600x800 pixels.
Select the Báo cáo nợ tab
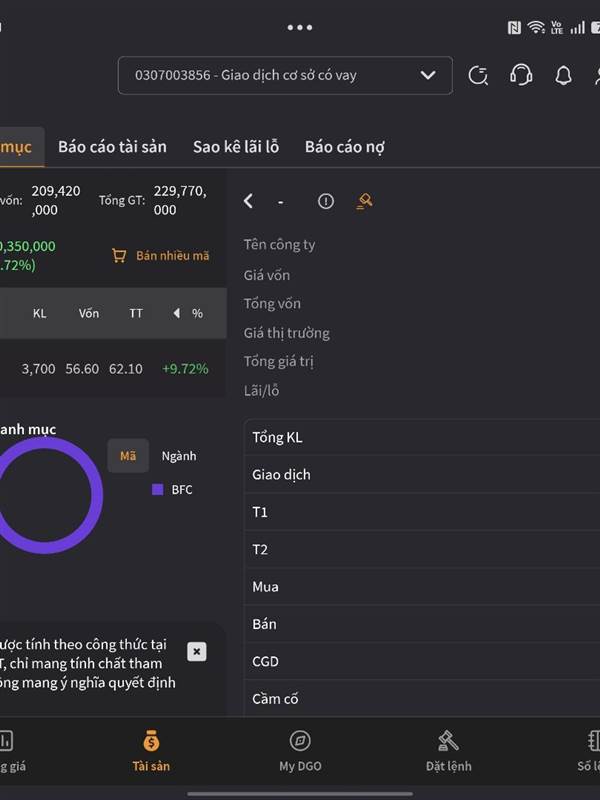pos(344,147)
